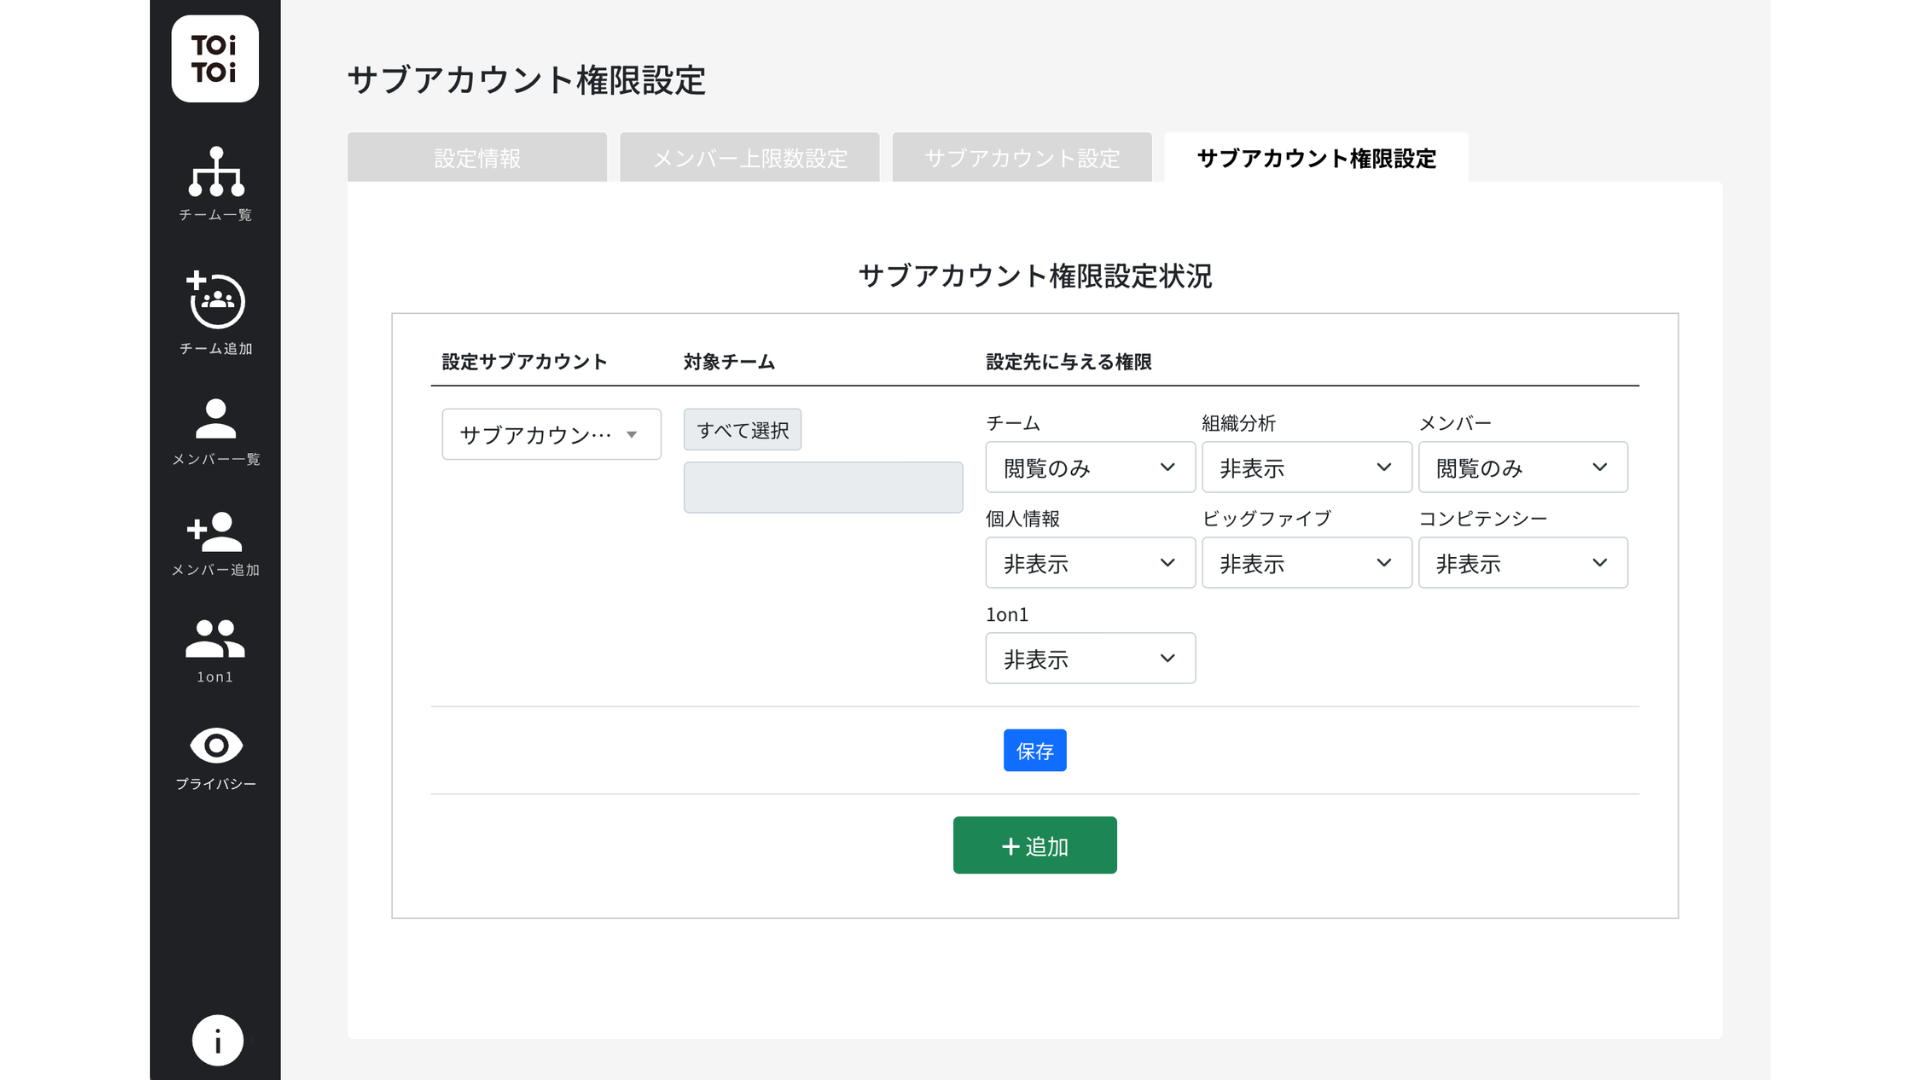This screenshot has height=1080, width=1920.
Task: Open the コンピテンシー permission dropdown
Action: point(1523,563)
